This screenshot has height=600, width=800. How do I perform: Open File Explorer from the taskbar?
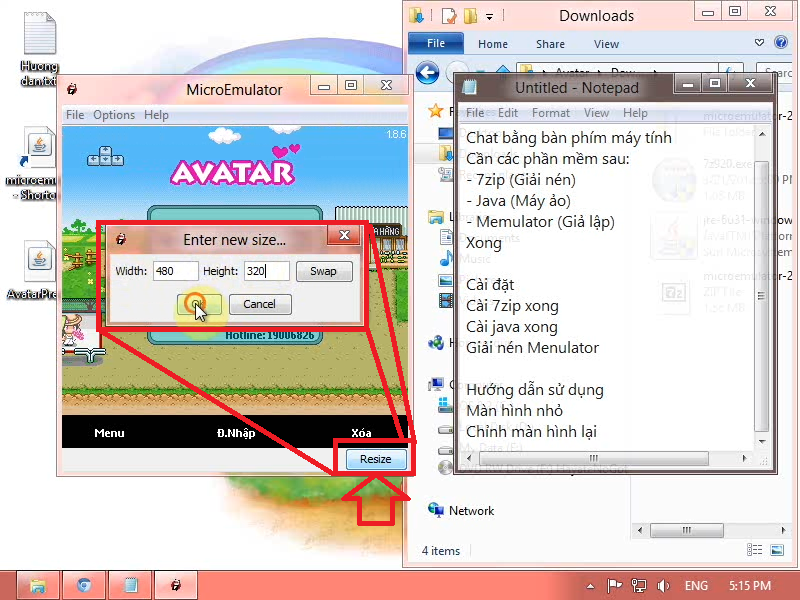39,585
